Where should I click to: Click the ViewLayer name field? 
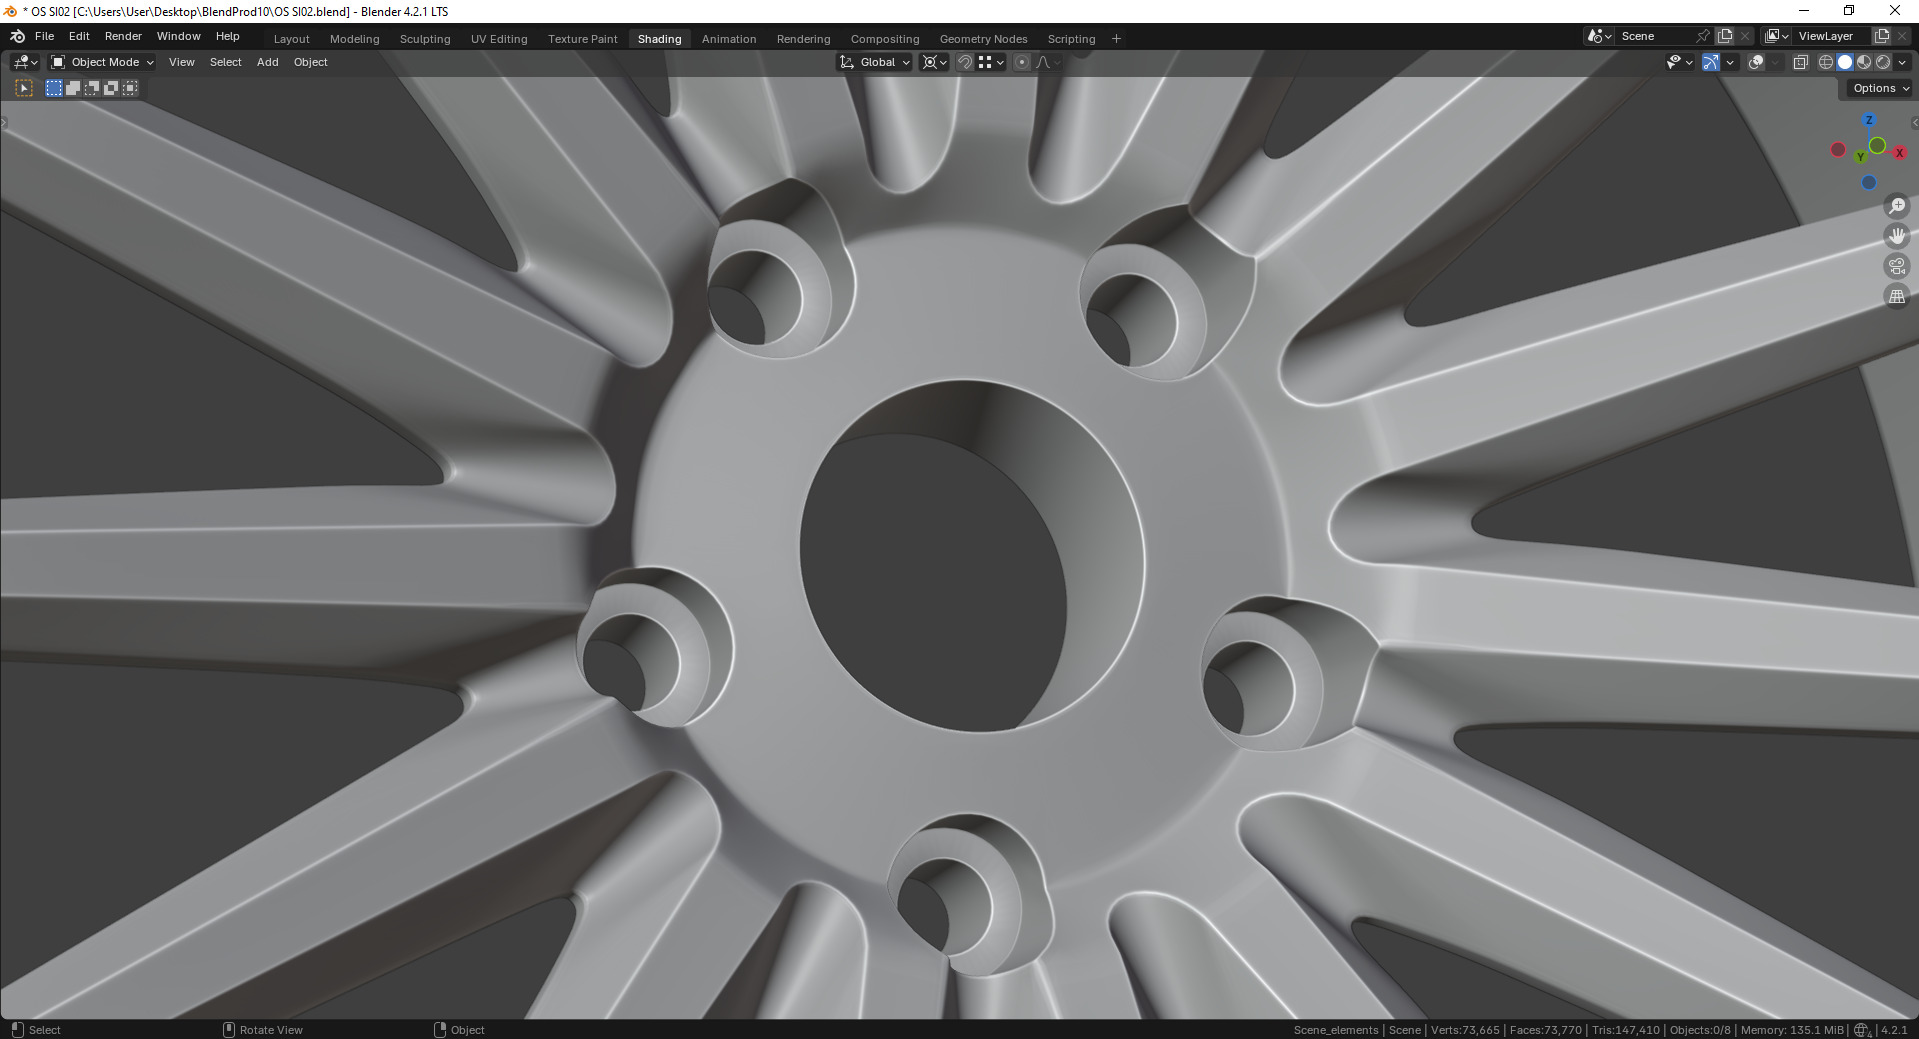click(x=1831, y=36)
